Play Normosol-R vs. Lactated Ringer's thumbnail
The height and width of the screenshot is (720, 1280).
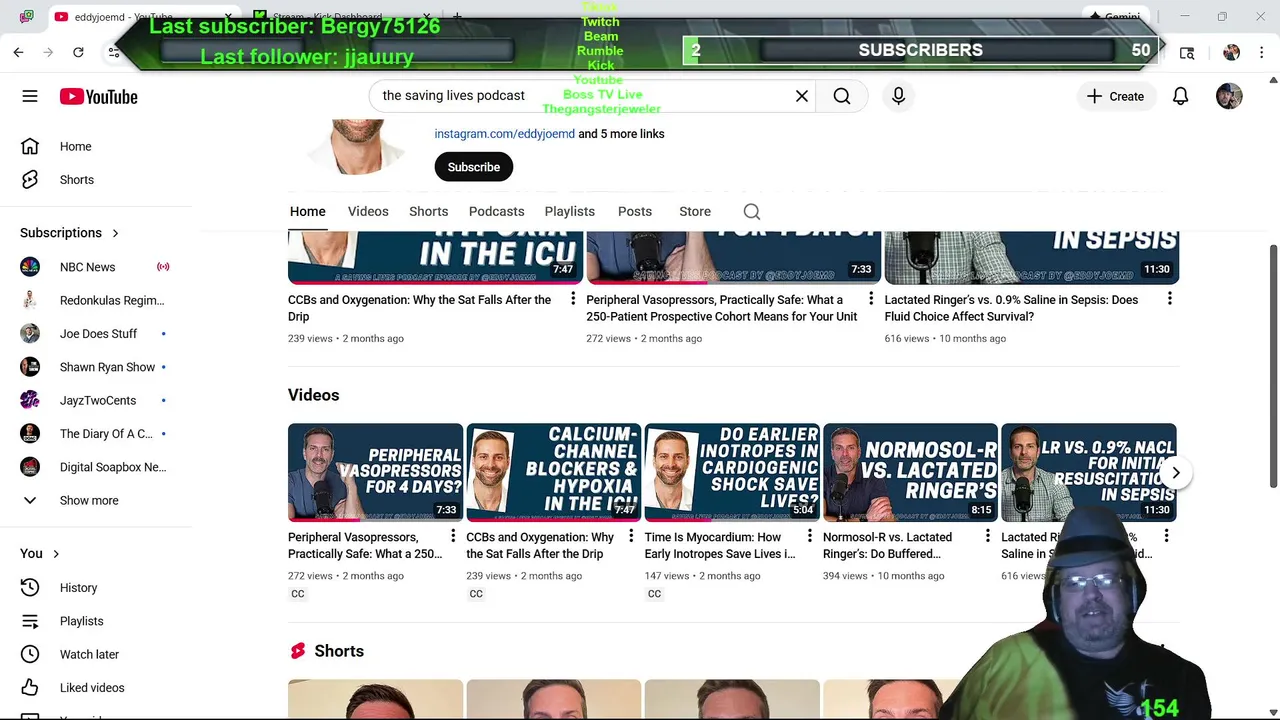tap(910, 472)
